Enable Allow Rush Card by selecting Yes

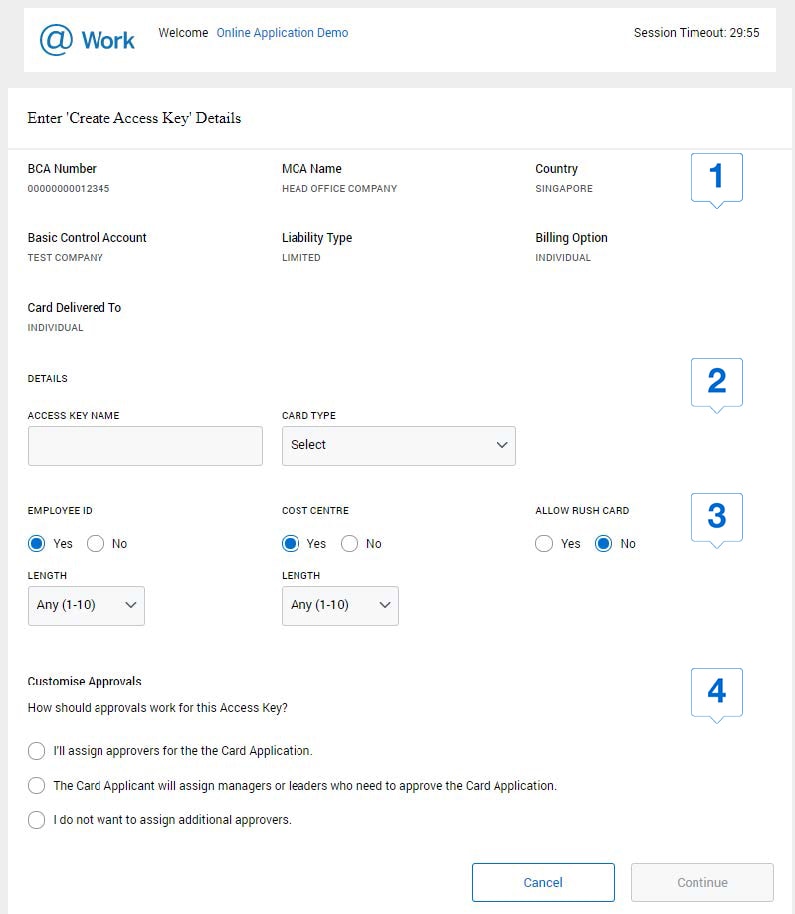pos(544,543)
